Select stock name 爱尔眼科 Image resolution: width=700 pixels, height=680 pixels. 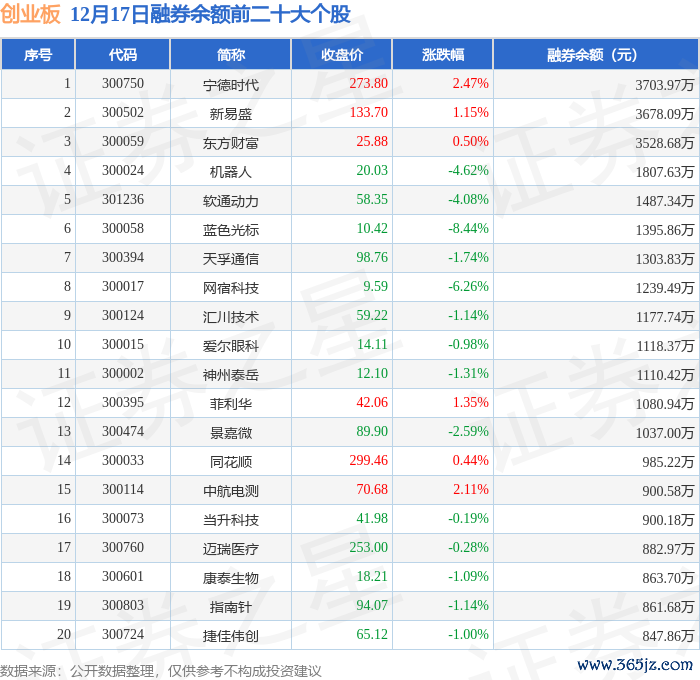tap(230, 346)
